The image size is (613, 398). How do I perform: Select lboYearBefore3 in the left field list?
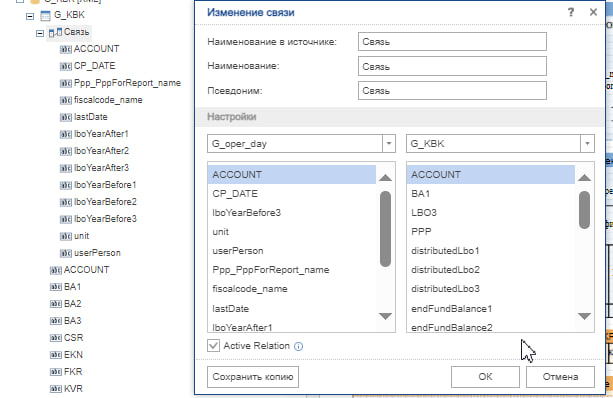coord(292,213)
